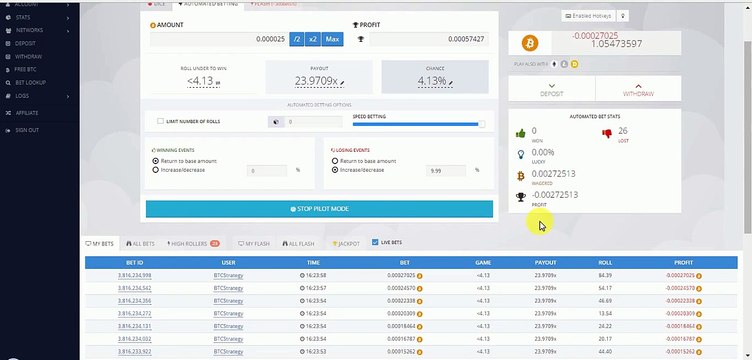Screen dimensions: 752x360
Task: Select Winning Events Return to base amount
Action: click(155, 161)
